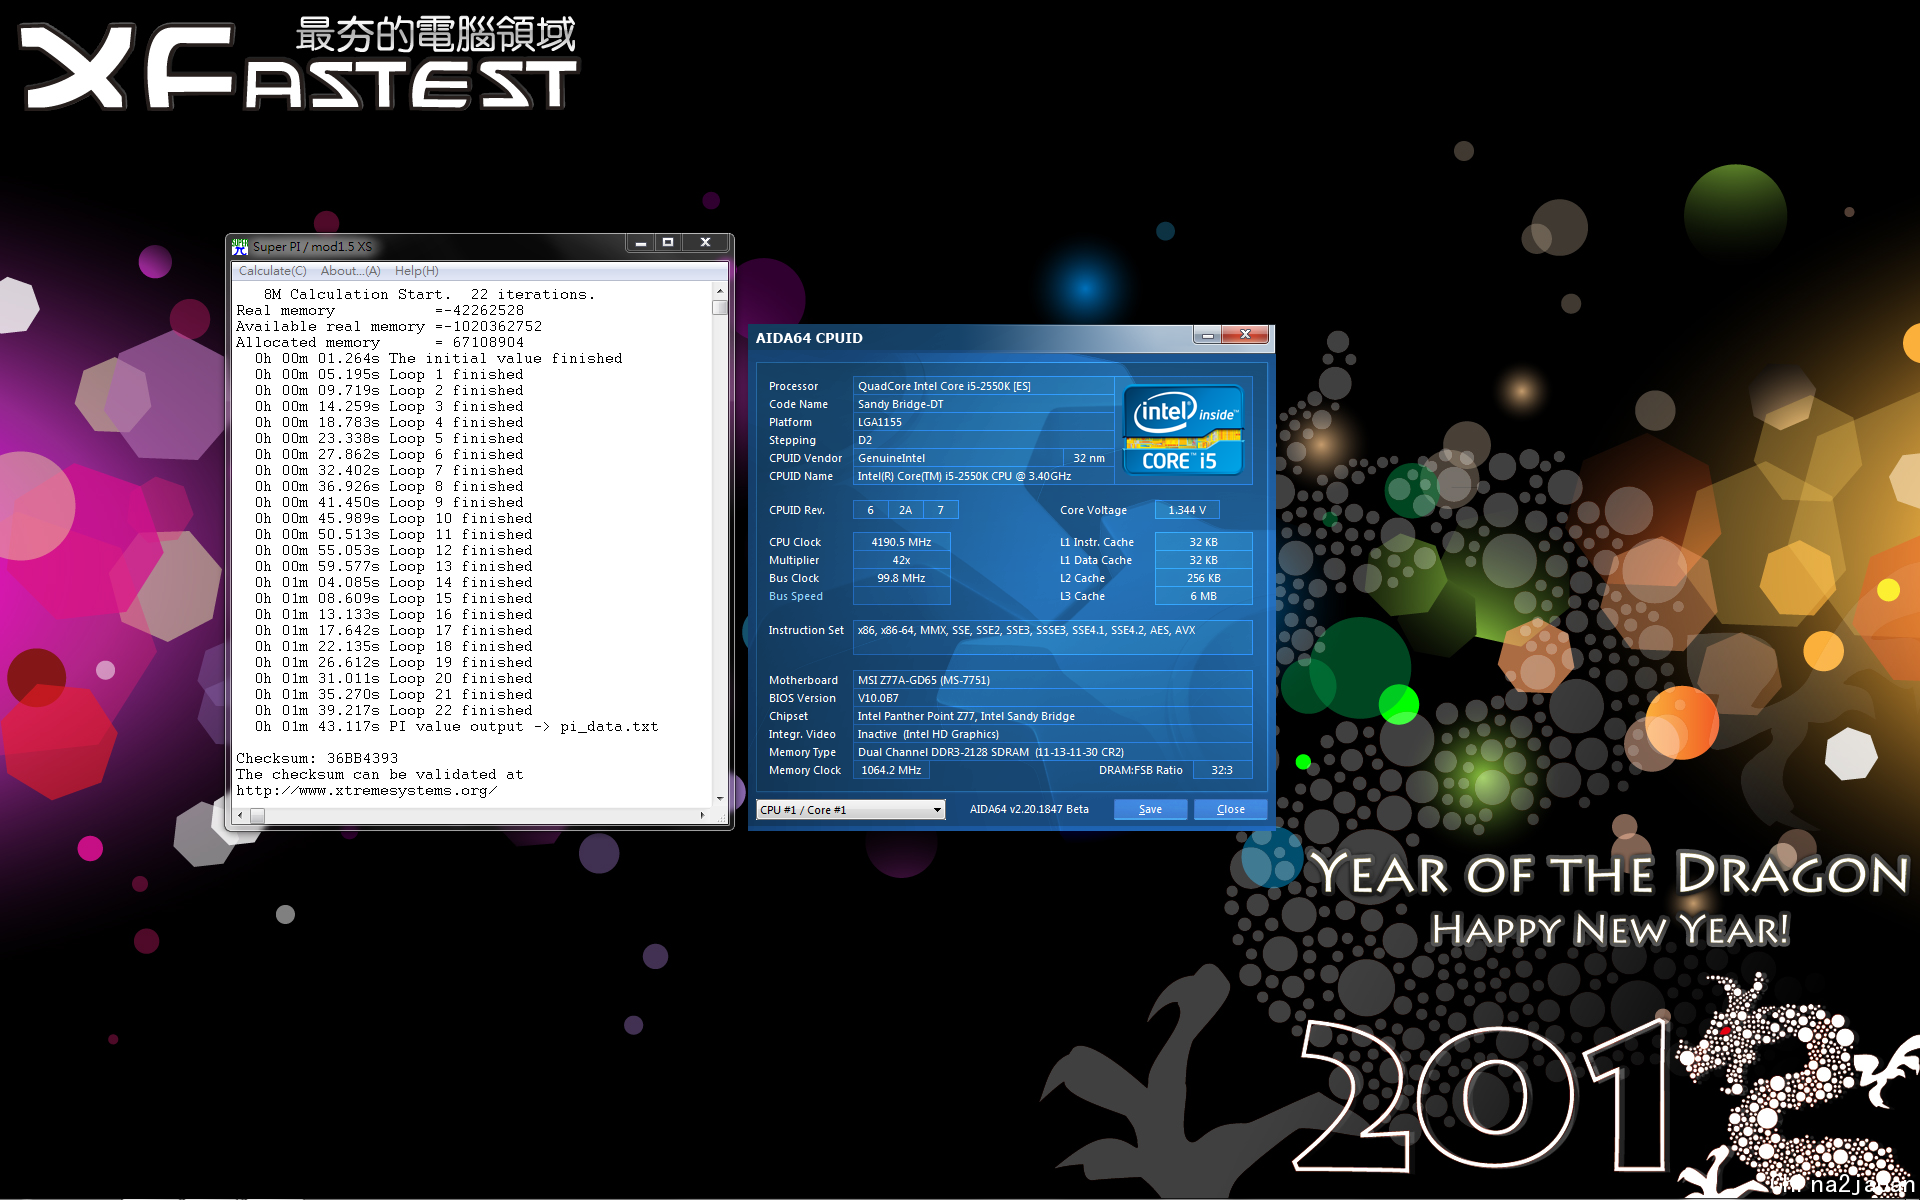Open the About...(A) menu in Super PI
This screenshot has width=1920, height=1200.
[350, 271]
